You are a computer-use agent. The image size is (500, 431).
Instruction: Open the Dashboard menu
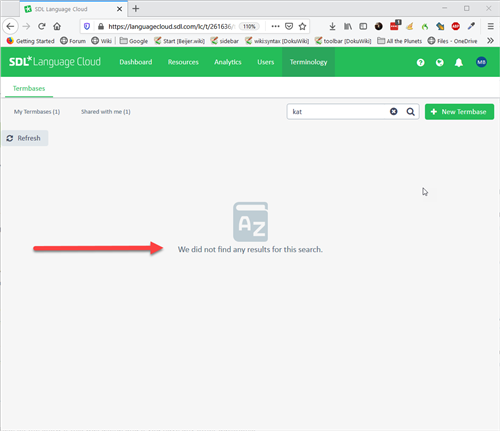(136, 62)
